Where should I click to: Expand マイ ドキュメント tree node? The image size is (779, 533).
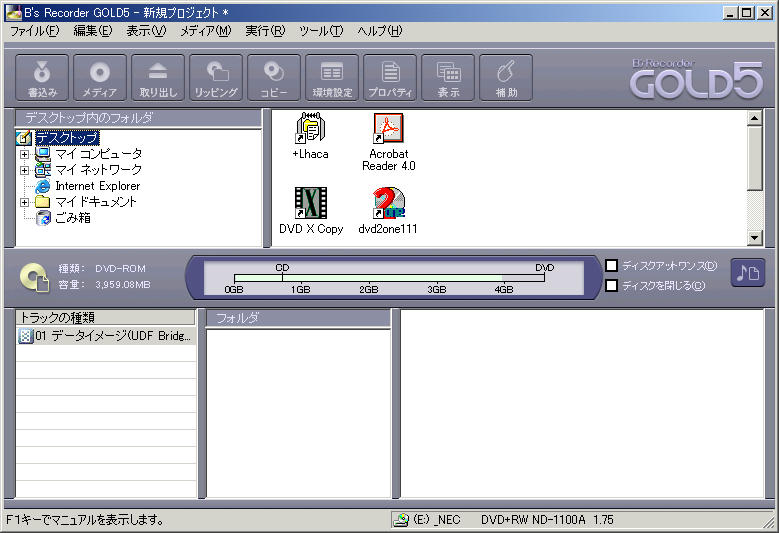click(24, 202)
